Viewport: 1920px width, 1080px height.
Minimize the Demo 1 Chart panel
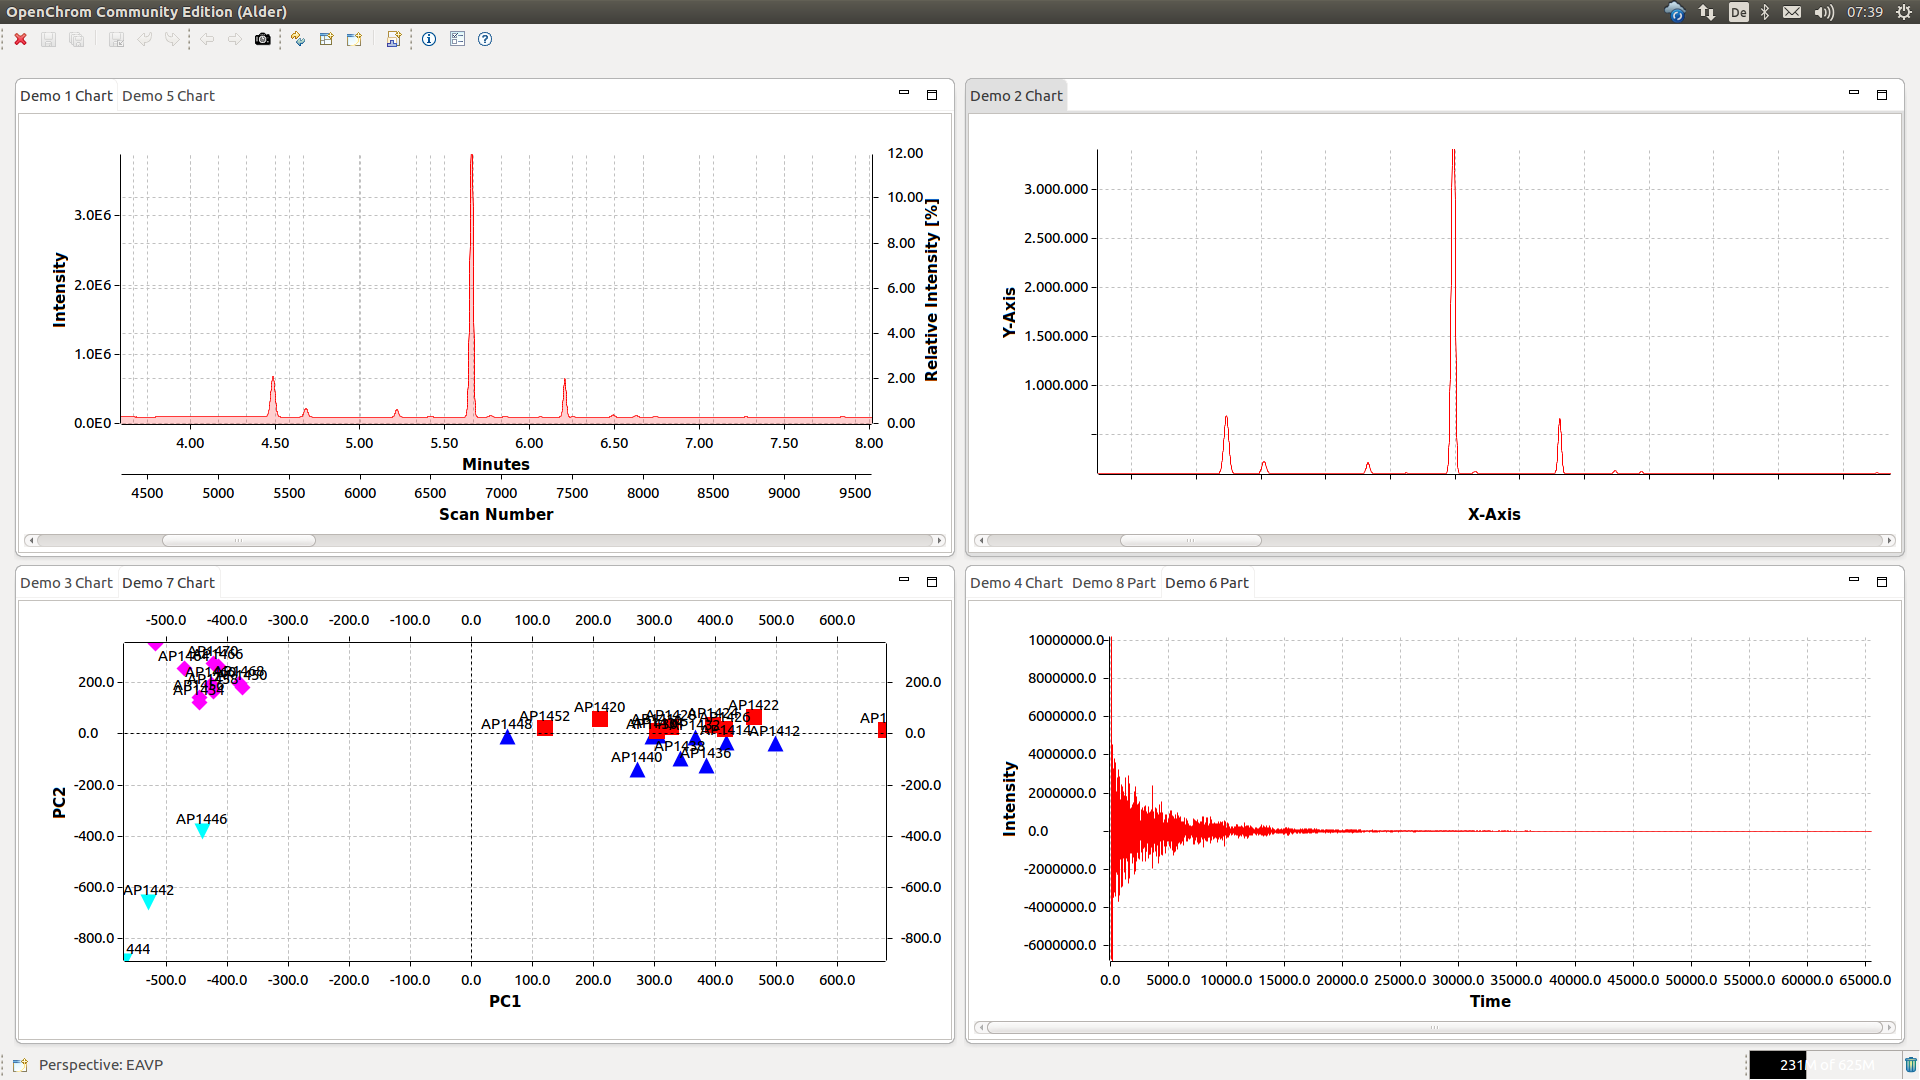[904, 93]
